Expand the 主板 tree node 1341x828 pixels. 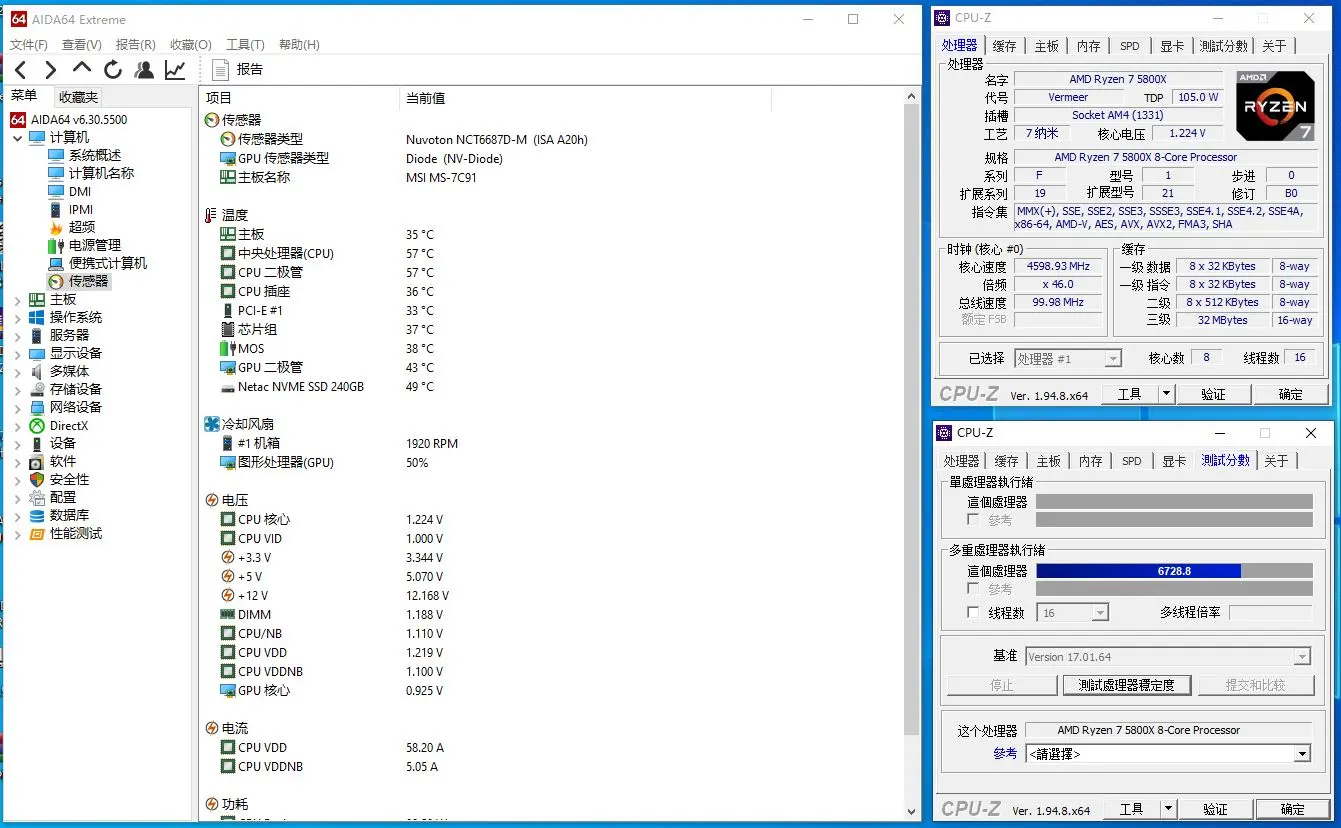[17, 299]
